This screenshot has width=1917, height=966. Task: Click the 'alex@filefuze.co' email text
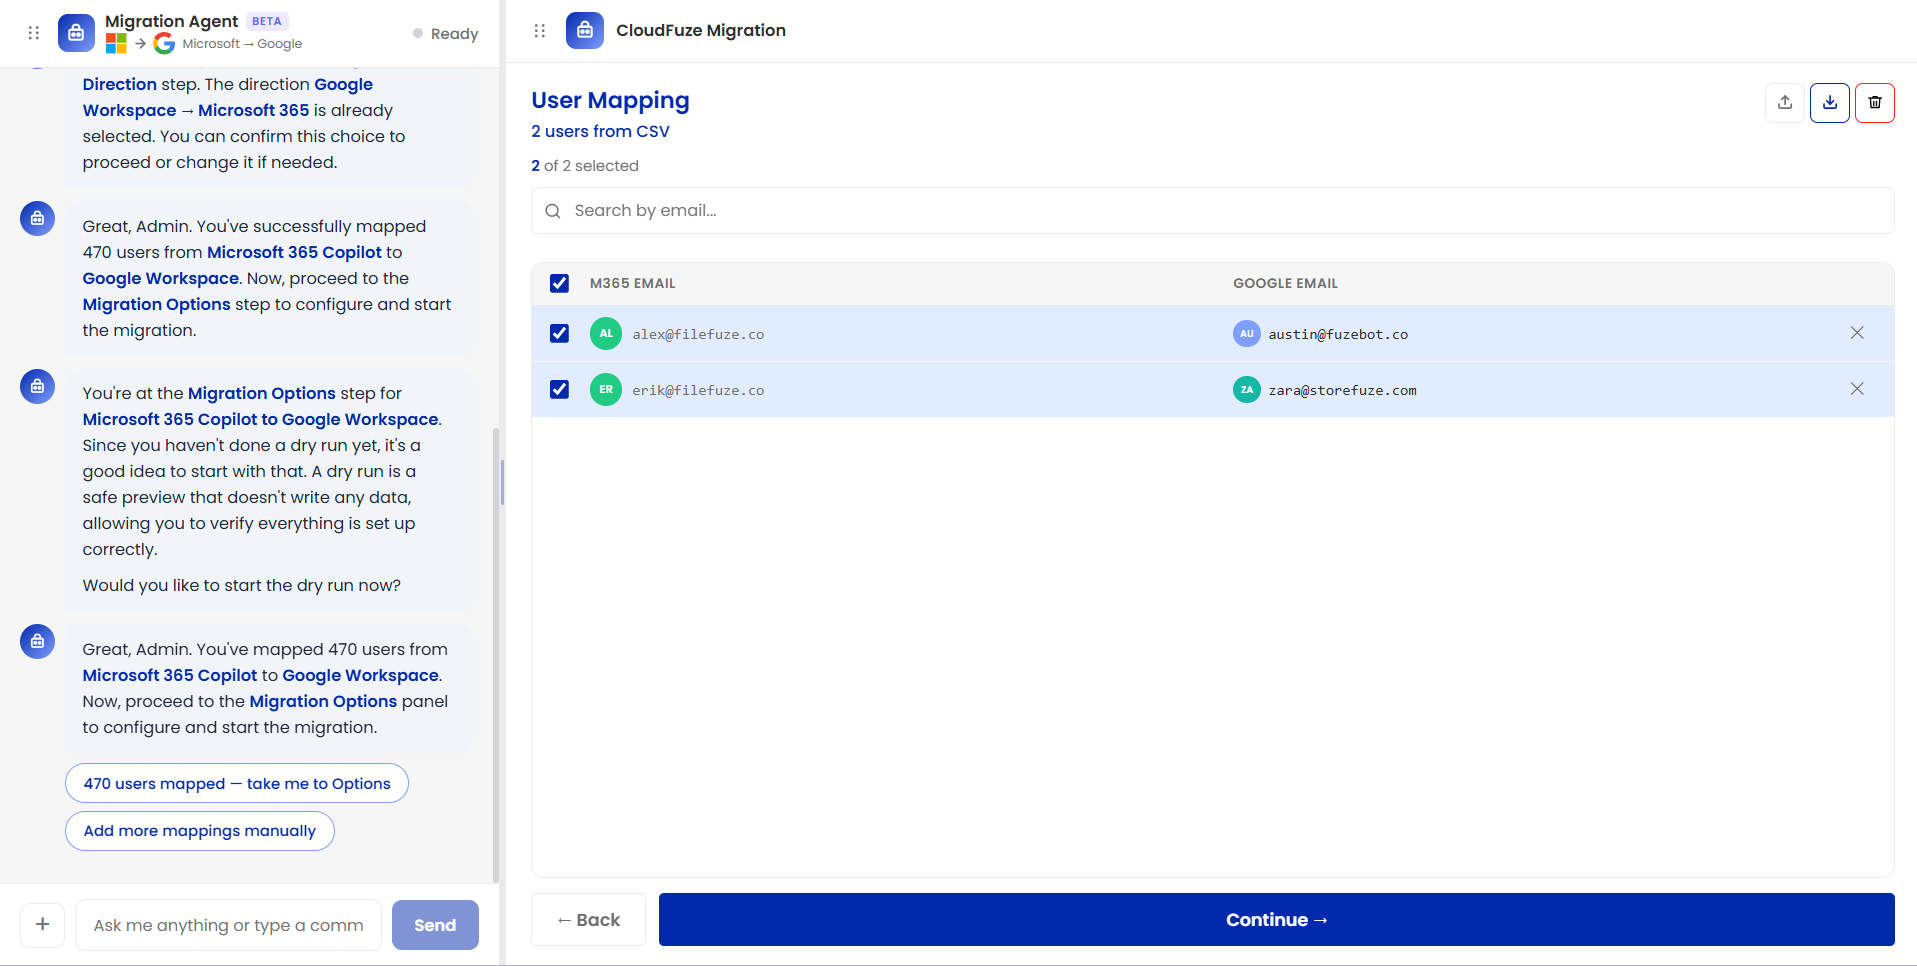click(698, 334)
